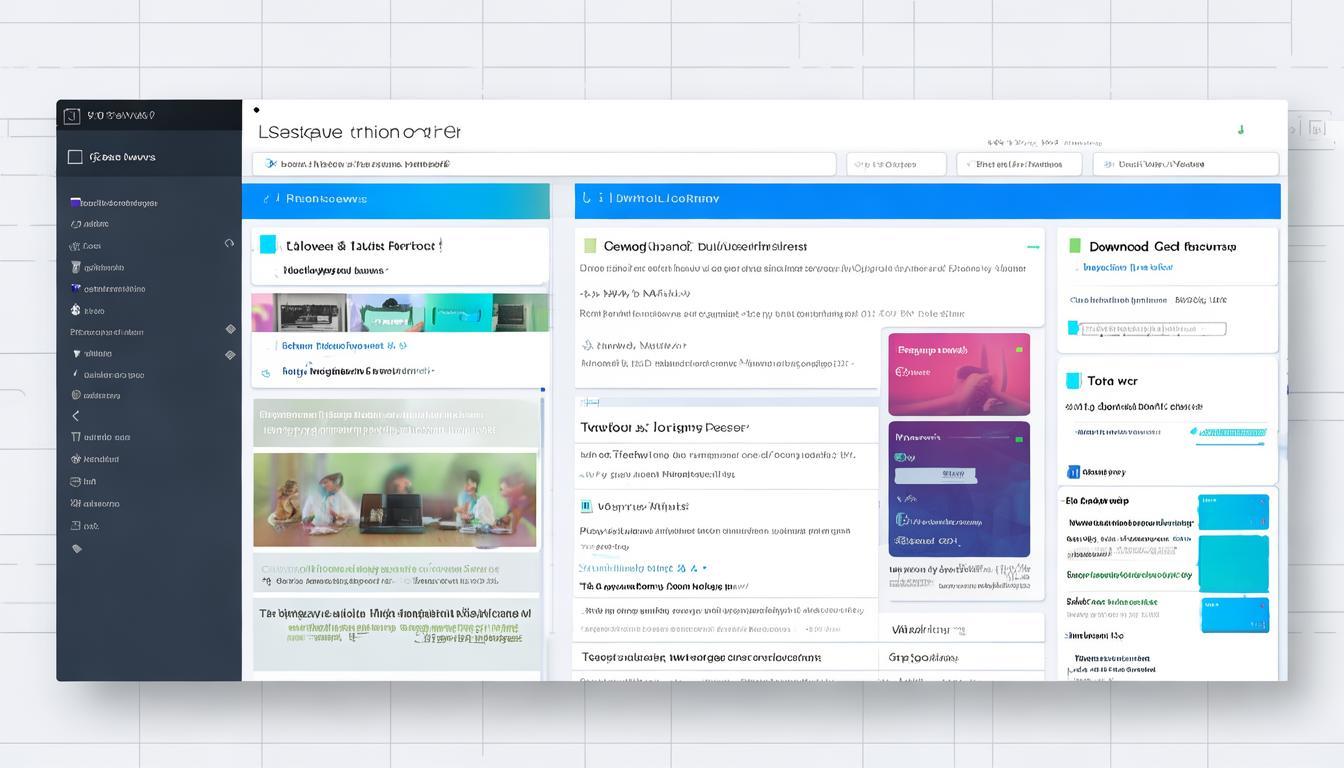Screen dimensions: 1344x768
Task: Open the rightmost filter dropdown in top bar
Action: click(1185, 164)
